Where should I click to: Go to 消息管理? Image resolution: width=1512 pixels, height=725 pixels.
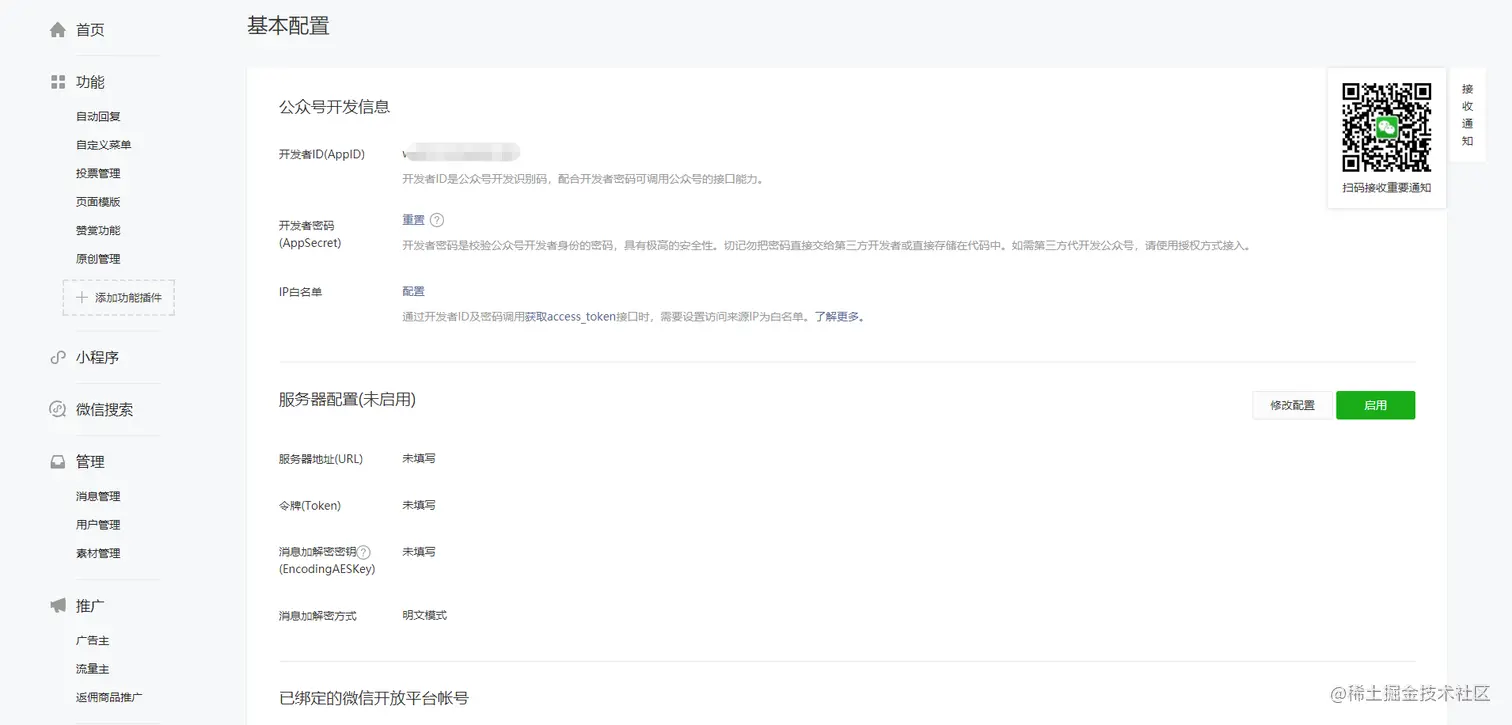click(x=98, y=497)
